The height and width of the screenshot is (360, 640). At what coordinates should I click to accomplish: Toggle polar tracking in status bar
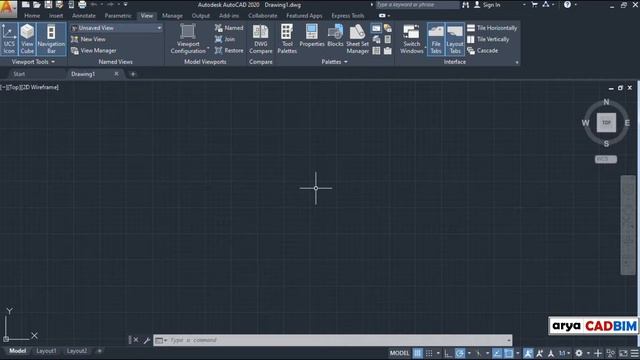[460, 353]
